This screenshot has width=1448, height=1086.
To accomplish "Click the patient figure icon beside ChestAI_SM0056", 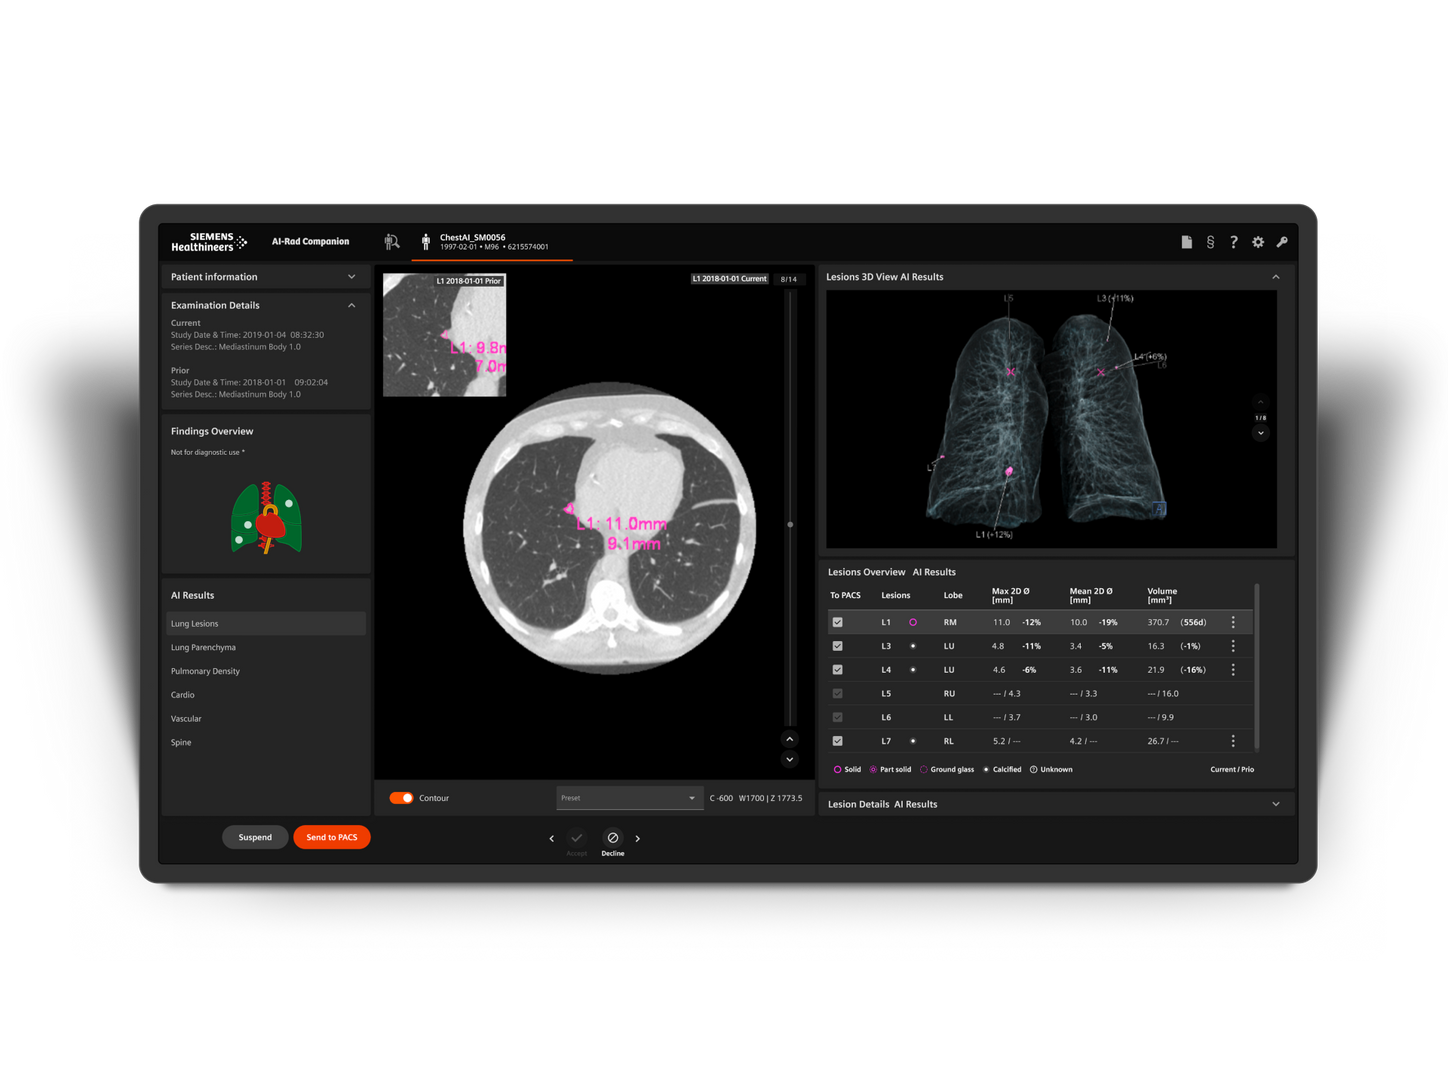I will coord(426,242).
